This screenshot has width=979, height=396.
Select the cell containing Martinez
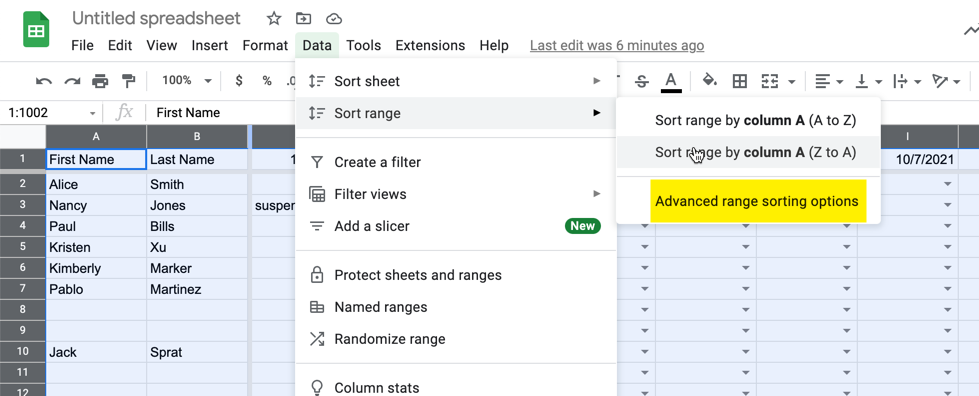[x=197, y=289]
